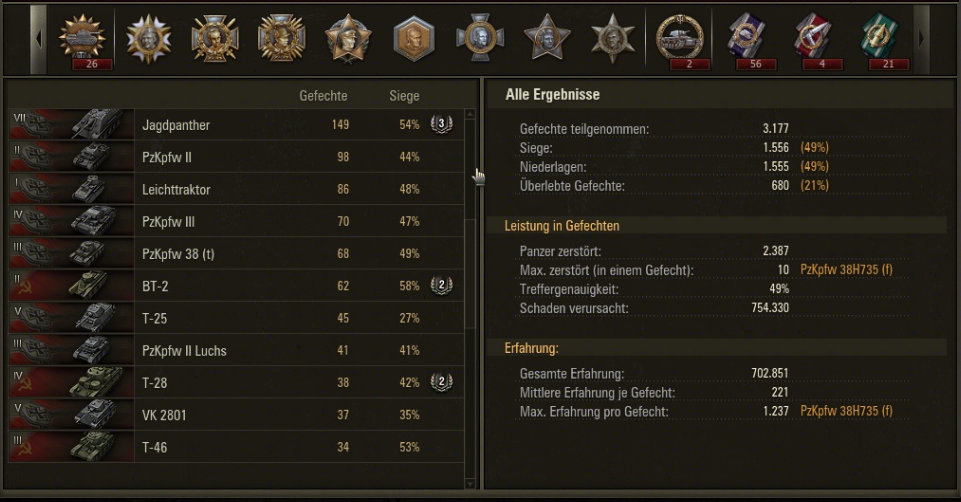The width and height of the screenshot is (961, 502).
Task: Select the Leichttraktor vehicle entry
Action: click(177, 190)
